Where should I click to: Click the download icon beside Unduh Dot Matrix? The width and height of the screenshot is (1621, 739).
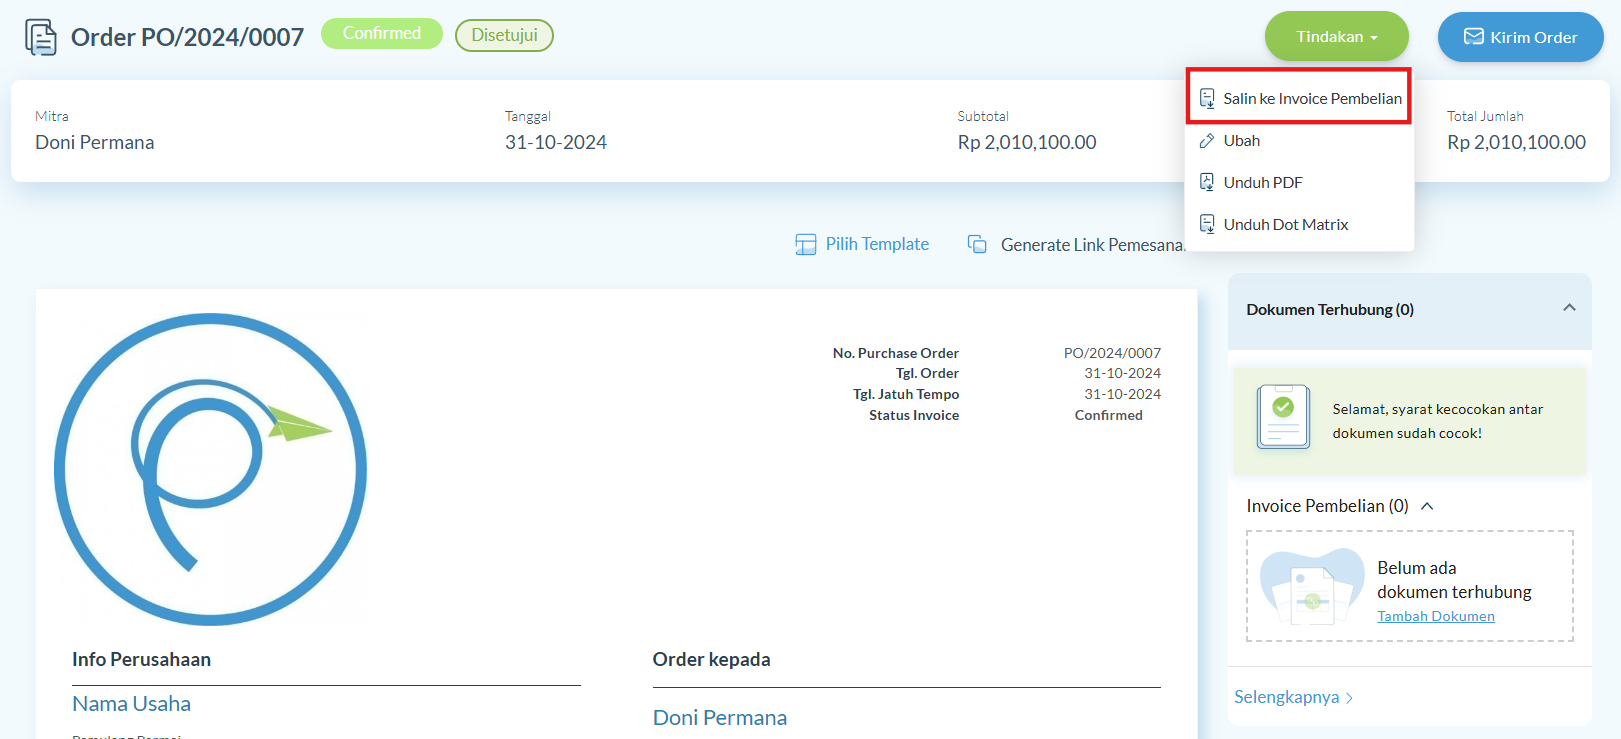(1207, 225)
